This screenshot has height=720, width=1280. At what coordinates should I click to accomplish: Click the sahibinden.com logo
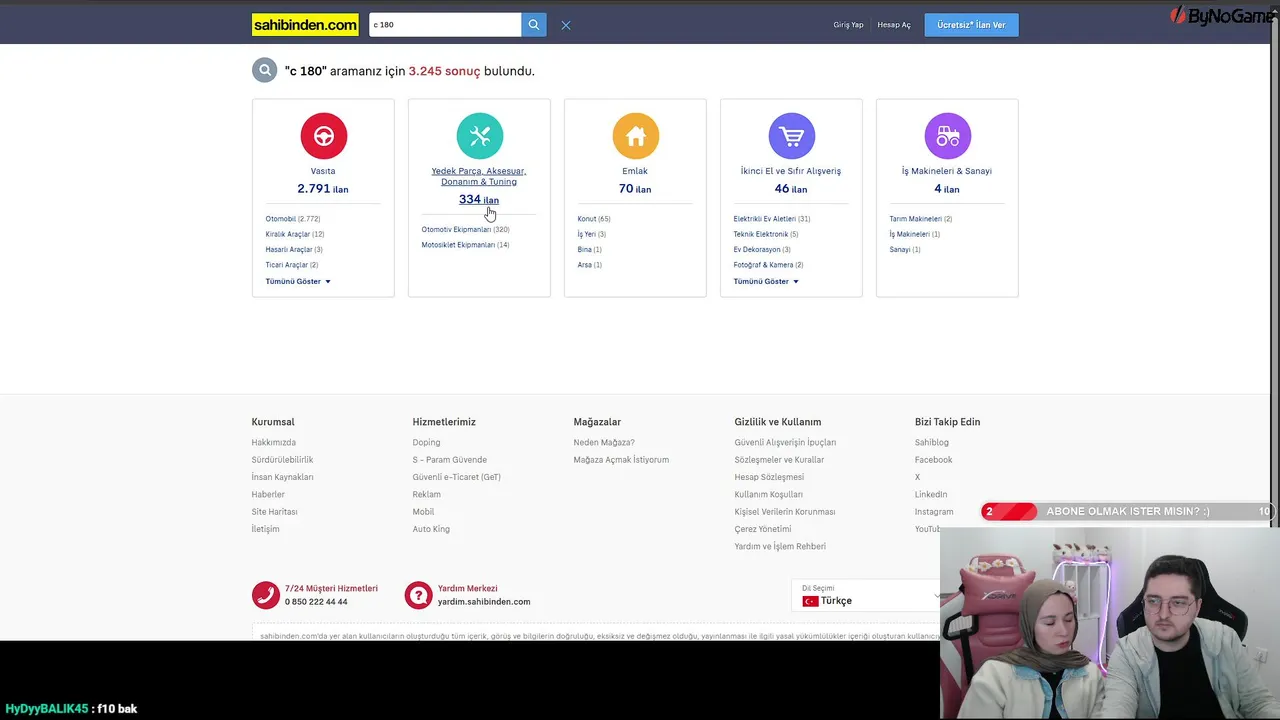coord(305,25)
